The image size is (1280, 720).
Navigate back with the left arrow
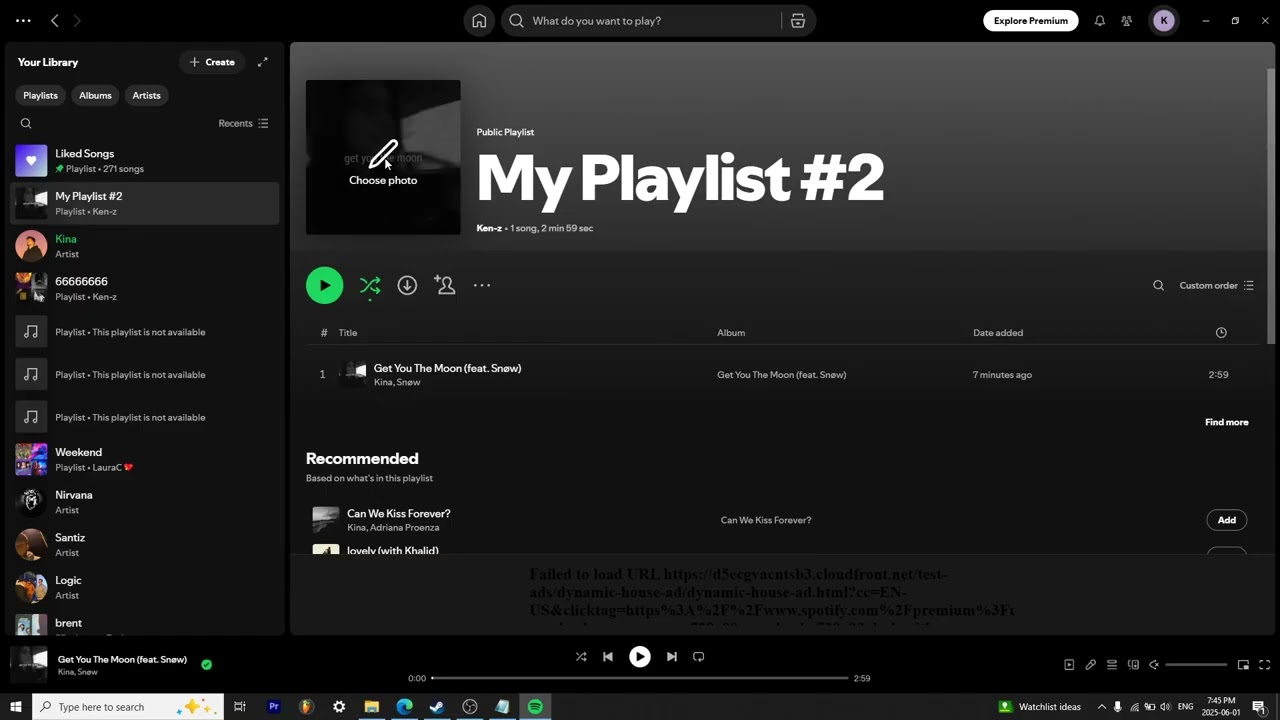(55, 21)
